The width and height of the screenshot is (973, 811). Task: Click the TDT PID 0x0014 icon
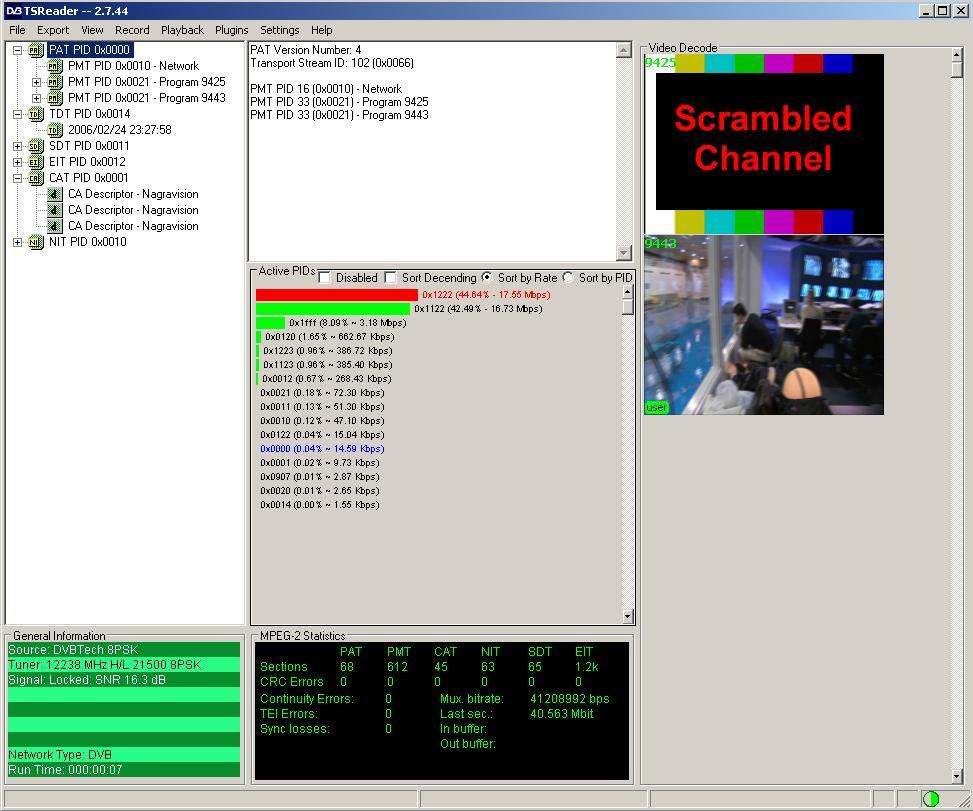(x=36, y=114)
